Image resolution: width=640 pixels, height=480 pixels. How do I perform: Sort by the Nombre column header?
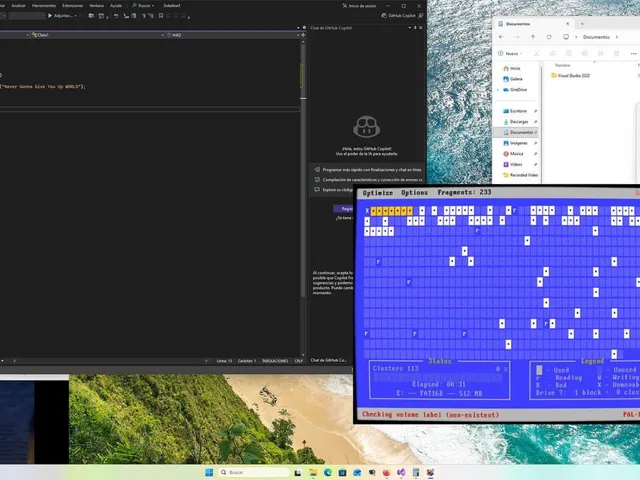tap(562, 65)
